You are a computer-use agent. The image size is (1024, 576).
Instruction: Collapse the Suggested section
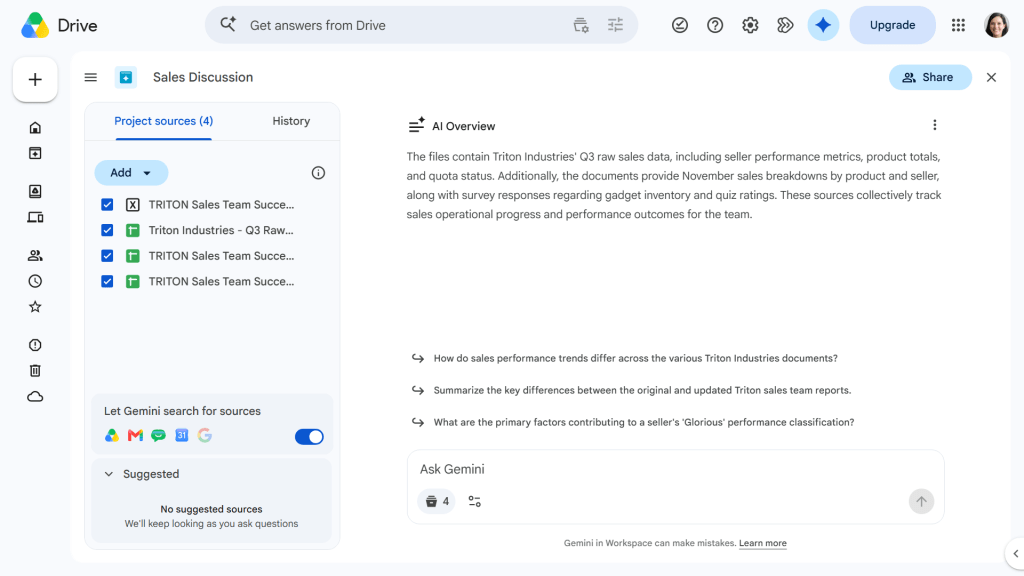109,474
